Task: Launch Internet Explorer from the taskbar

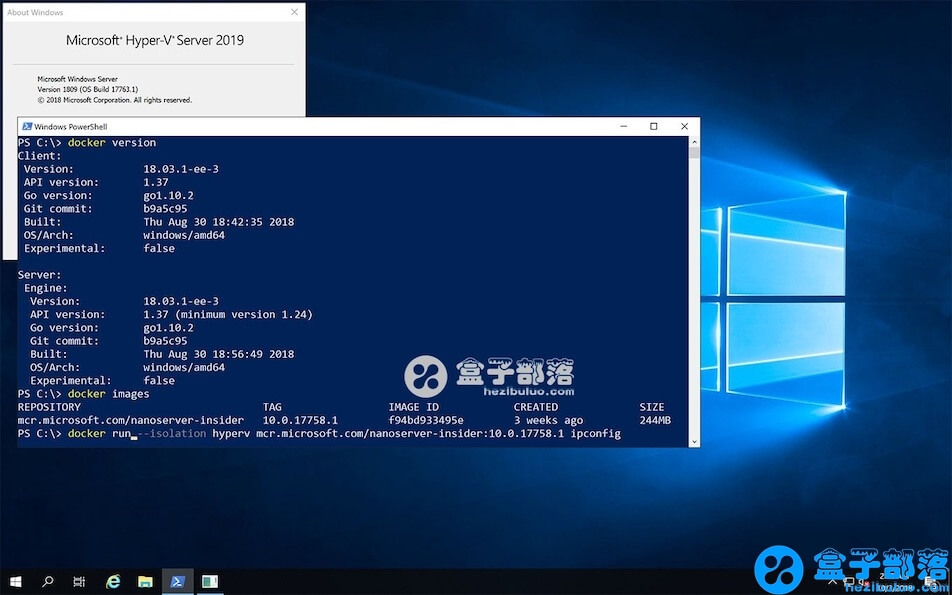Action: [113, 582]
